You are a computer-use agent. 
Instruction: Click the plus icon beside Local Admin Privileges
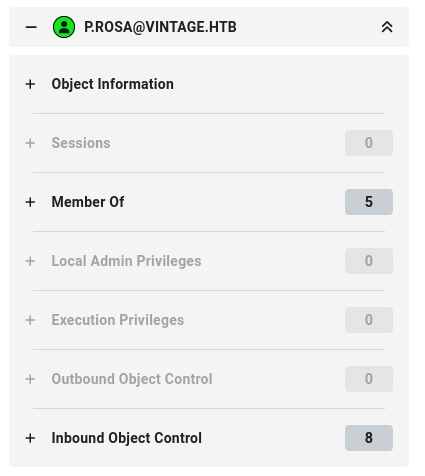pyautogui.click(x=30, y=261)
